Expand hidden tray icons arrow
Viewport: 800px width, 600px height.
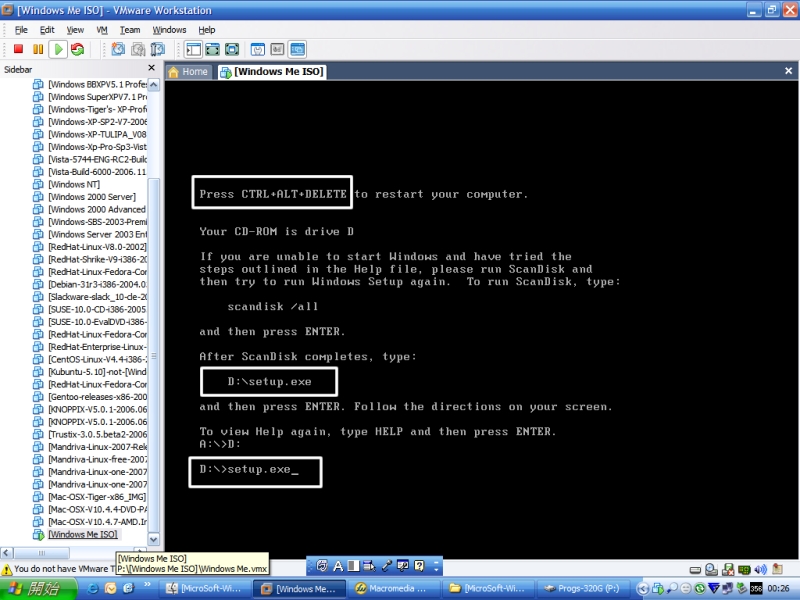coord(643,589)
